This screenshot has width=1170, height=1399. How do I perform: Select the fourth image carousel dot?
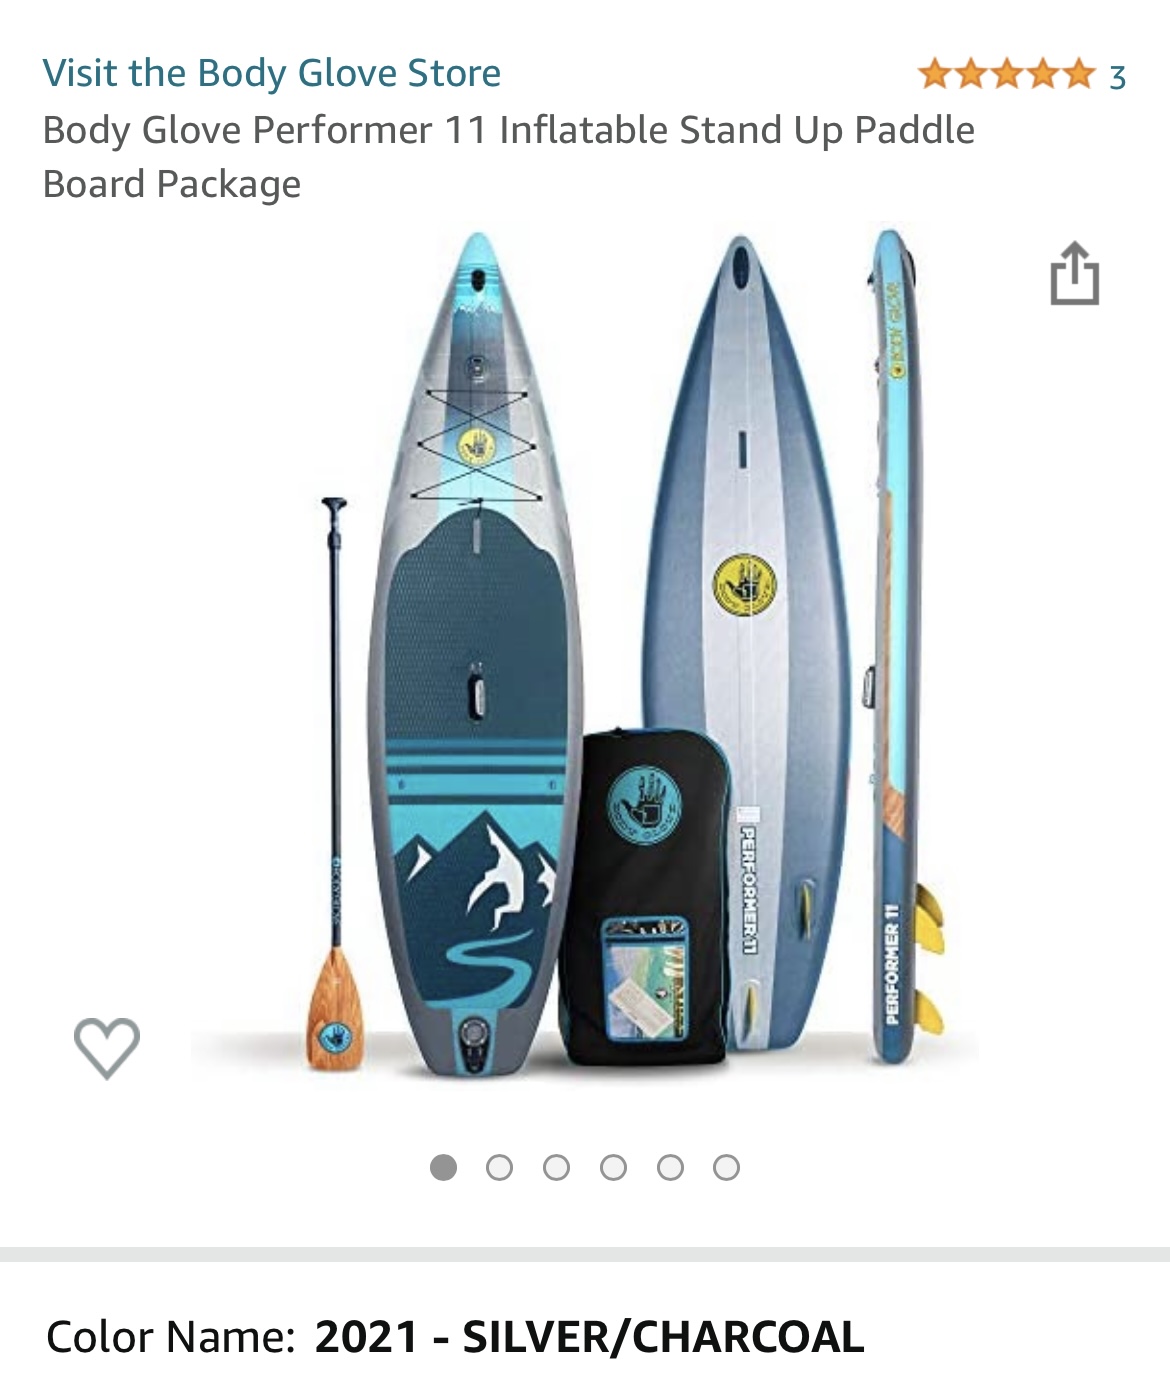(613, 1167)
